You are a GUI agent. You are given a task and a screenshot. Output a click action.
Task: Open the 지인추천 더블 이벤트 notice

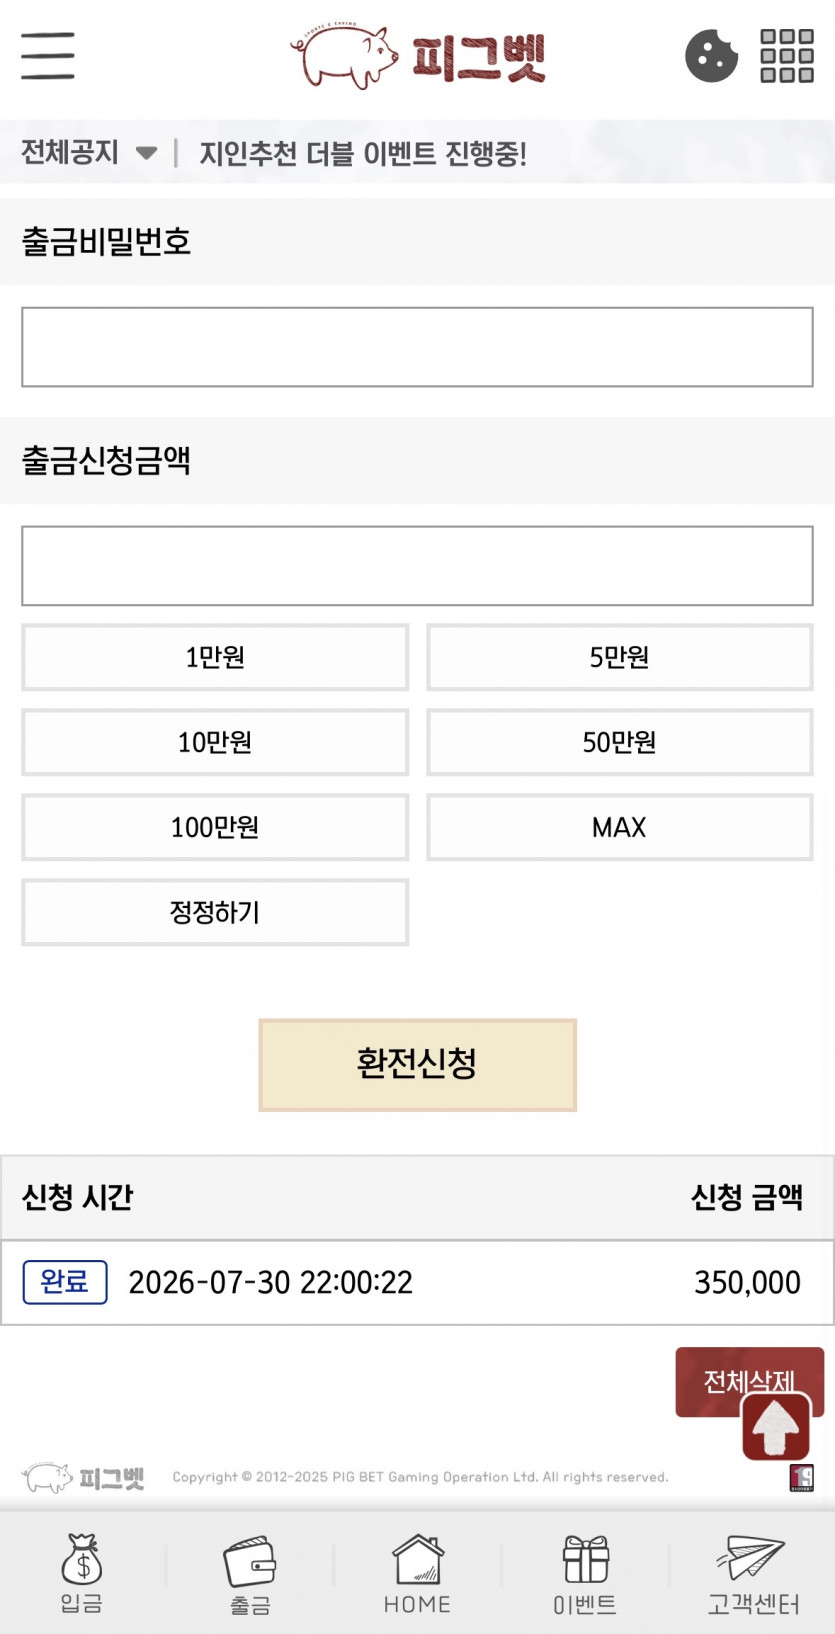click(363, 153)
